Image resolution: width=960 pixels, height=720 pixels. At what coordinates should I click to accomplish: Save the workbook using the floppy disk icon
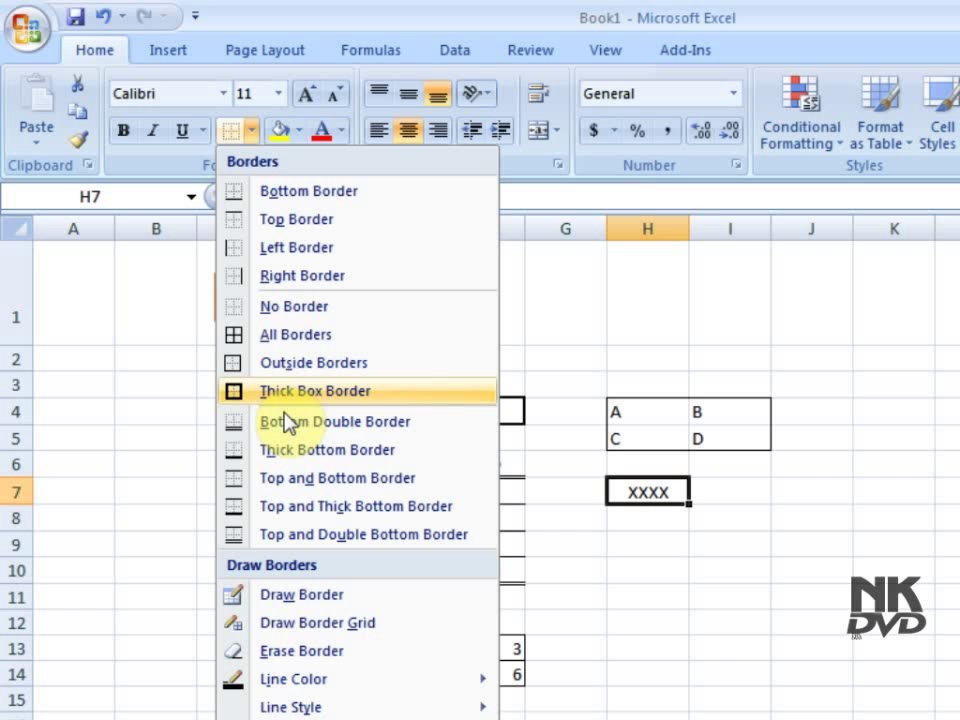click(75, 17)
